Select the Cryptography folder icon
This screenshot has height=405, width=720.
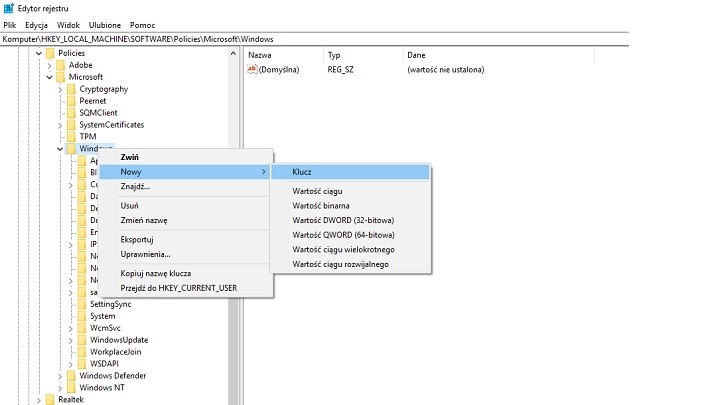[71, 89]
